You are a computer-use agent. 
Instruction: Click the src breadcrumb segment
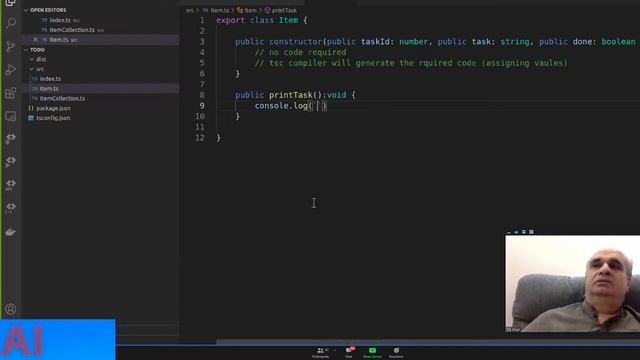(190, 11)
